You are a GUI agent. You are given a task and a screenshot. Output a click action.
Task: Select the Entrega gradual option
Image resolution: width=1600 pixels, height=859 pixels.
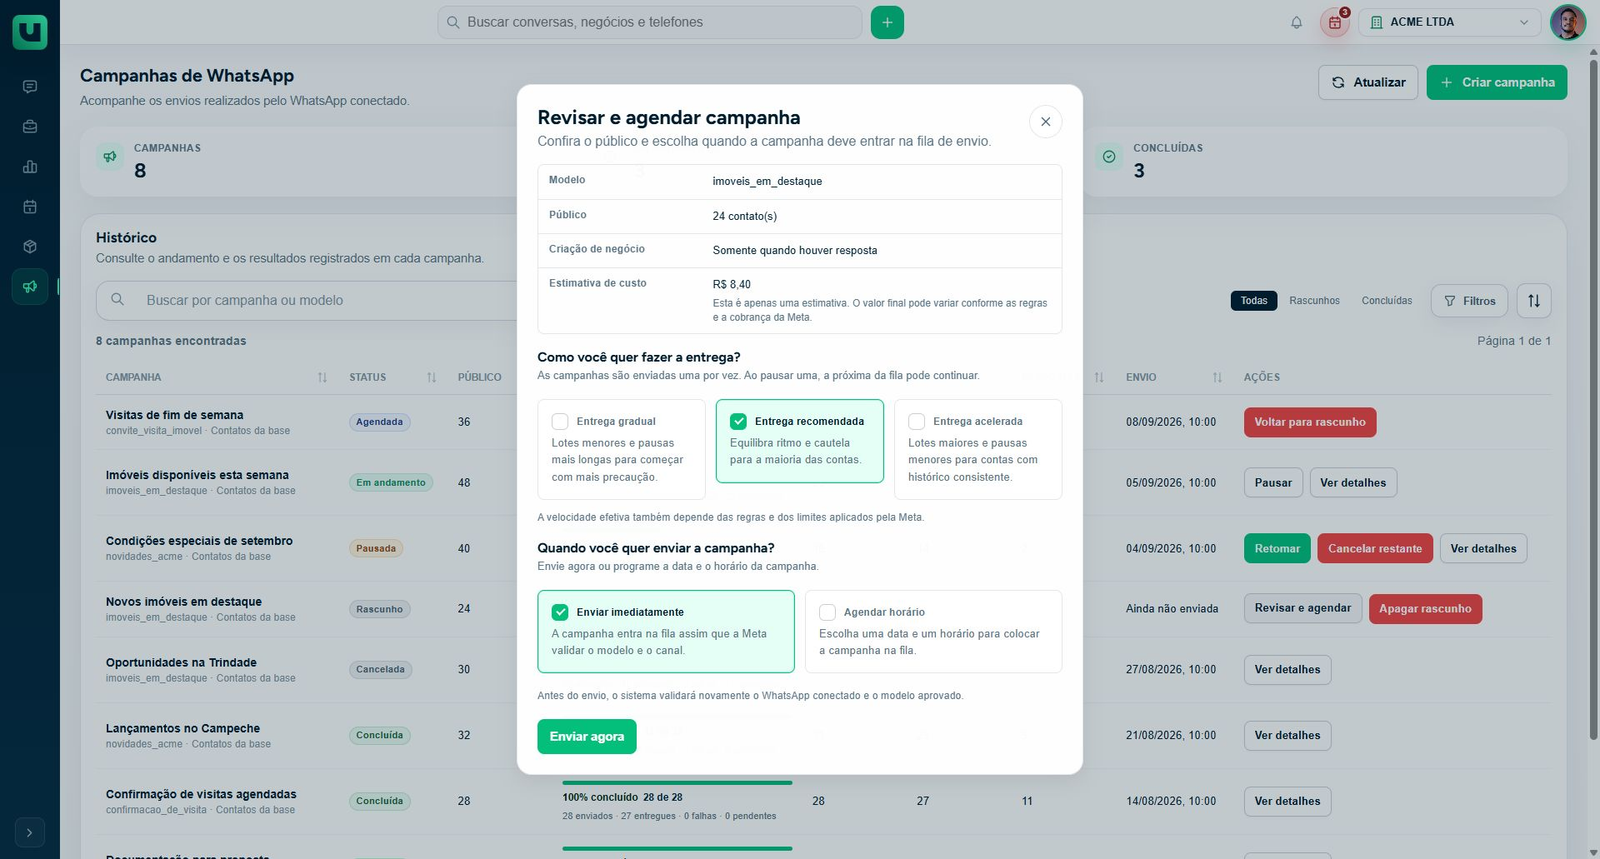[621, 449]
